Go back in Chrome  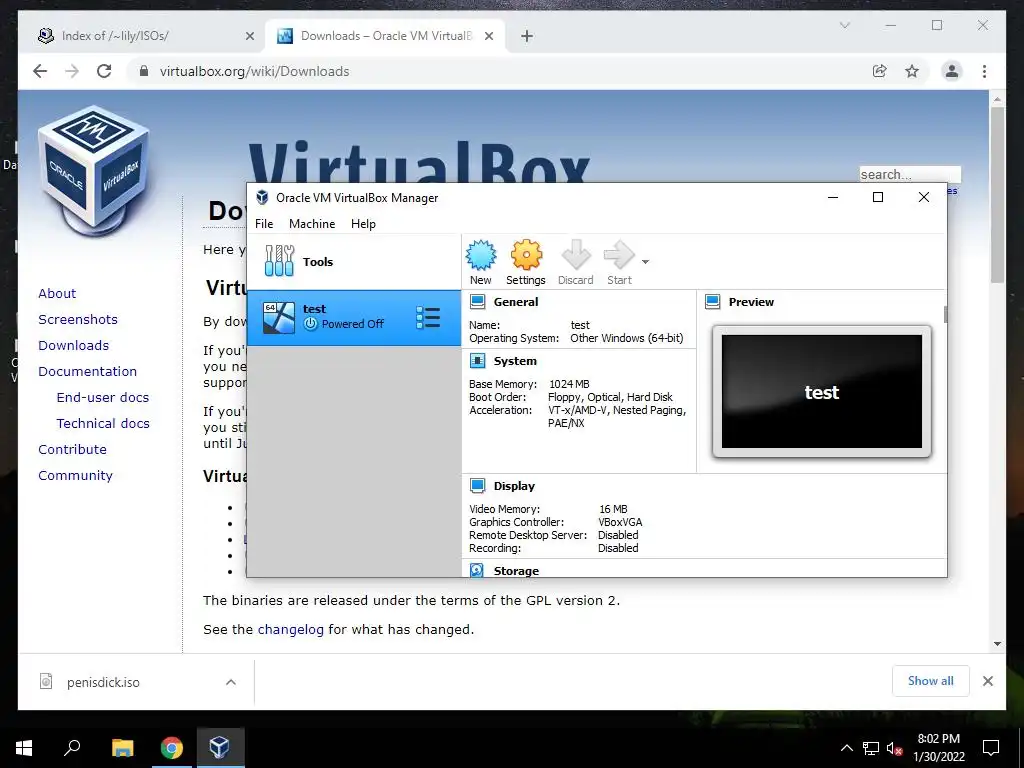pyautogui.click(x=40, y=71)
